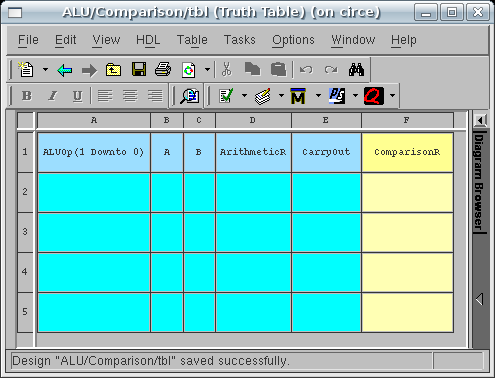Center align text
This screenshot has height=378, width=495.
coord(130,96)
